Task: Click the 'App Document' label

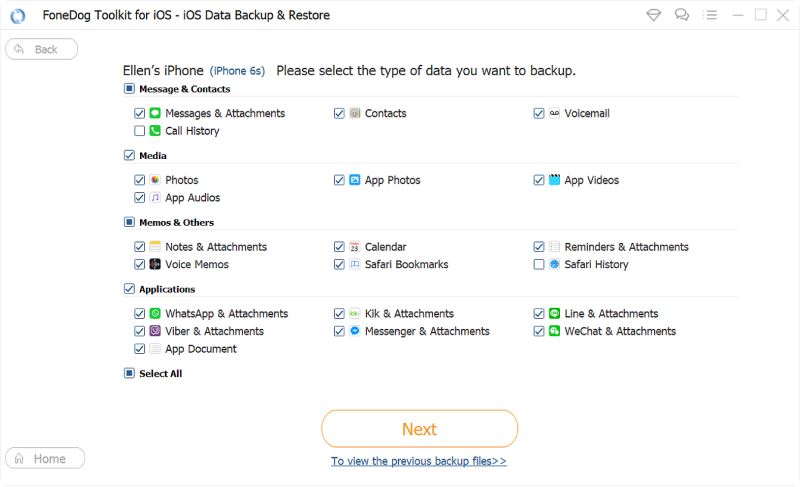Action: pyautogui.click(x=201, y=349)
